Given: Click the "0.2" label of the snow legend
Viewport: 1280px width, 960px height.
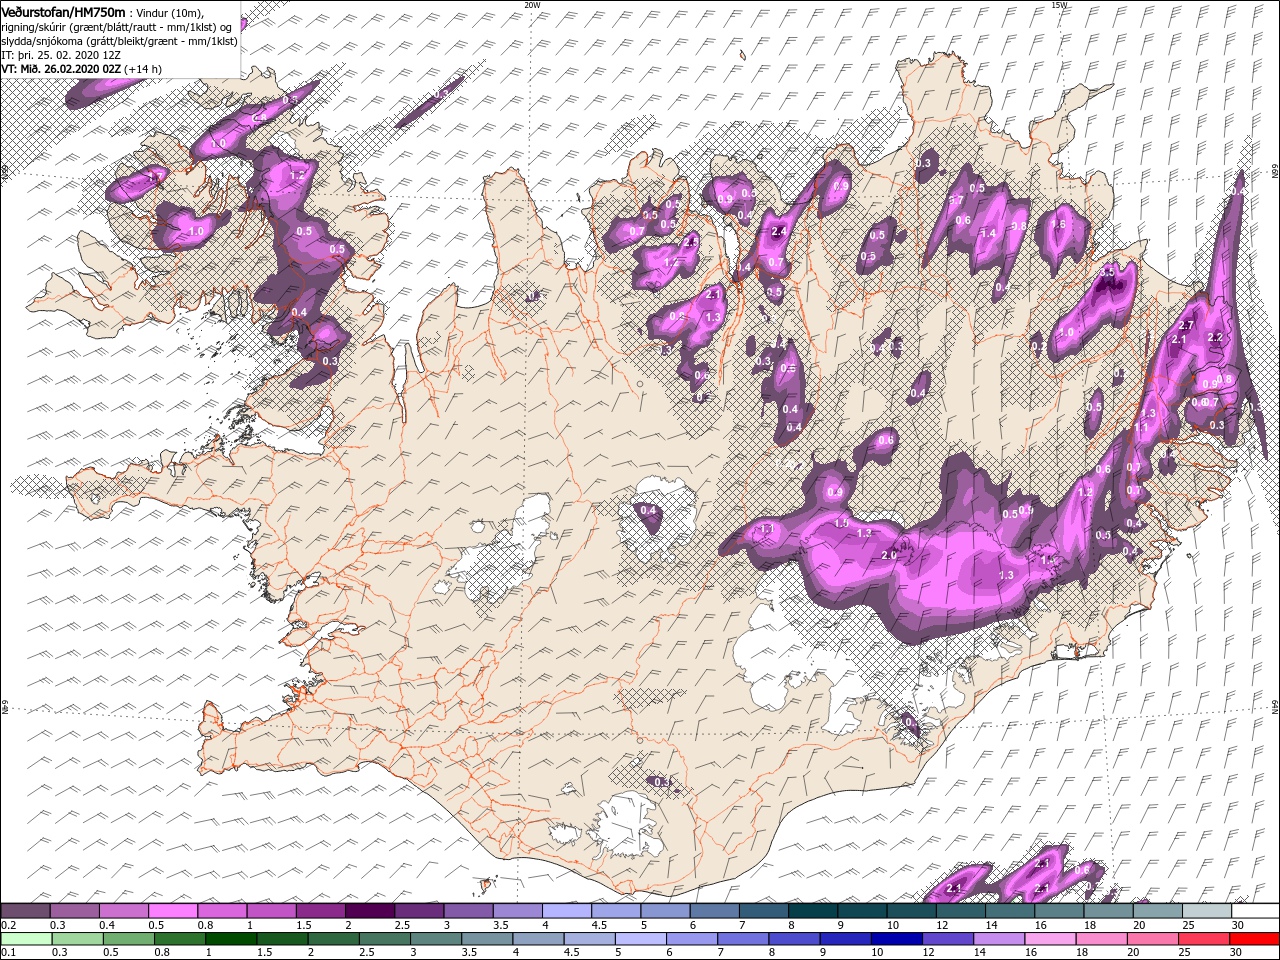Looking at the screenshot, I should [x=8, y=925].
